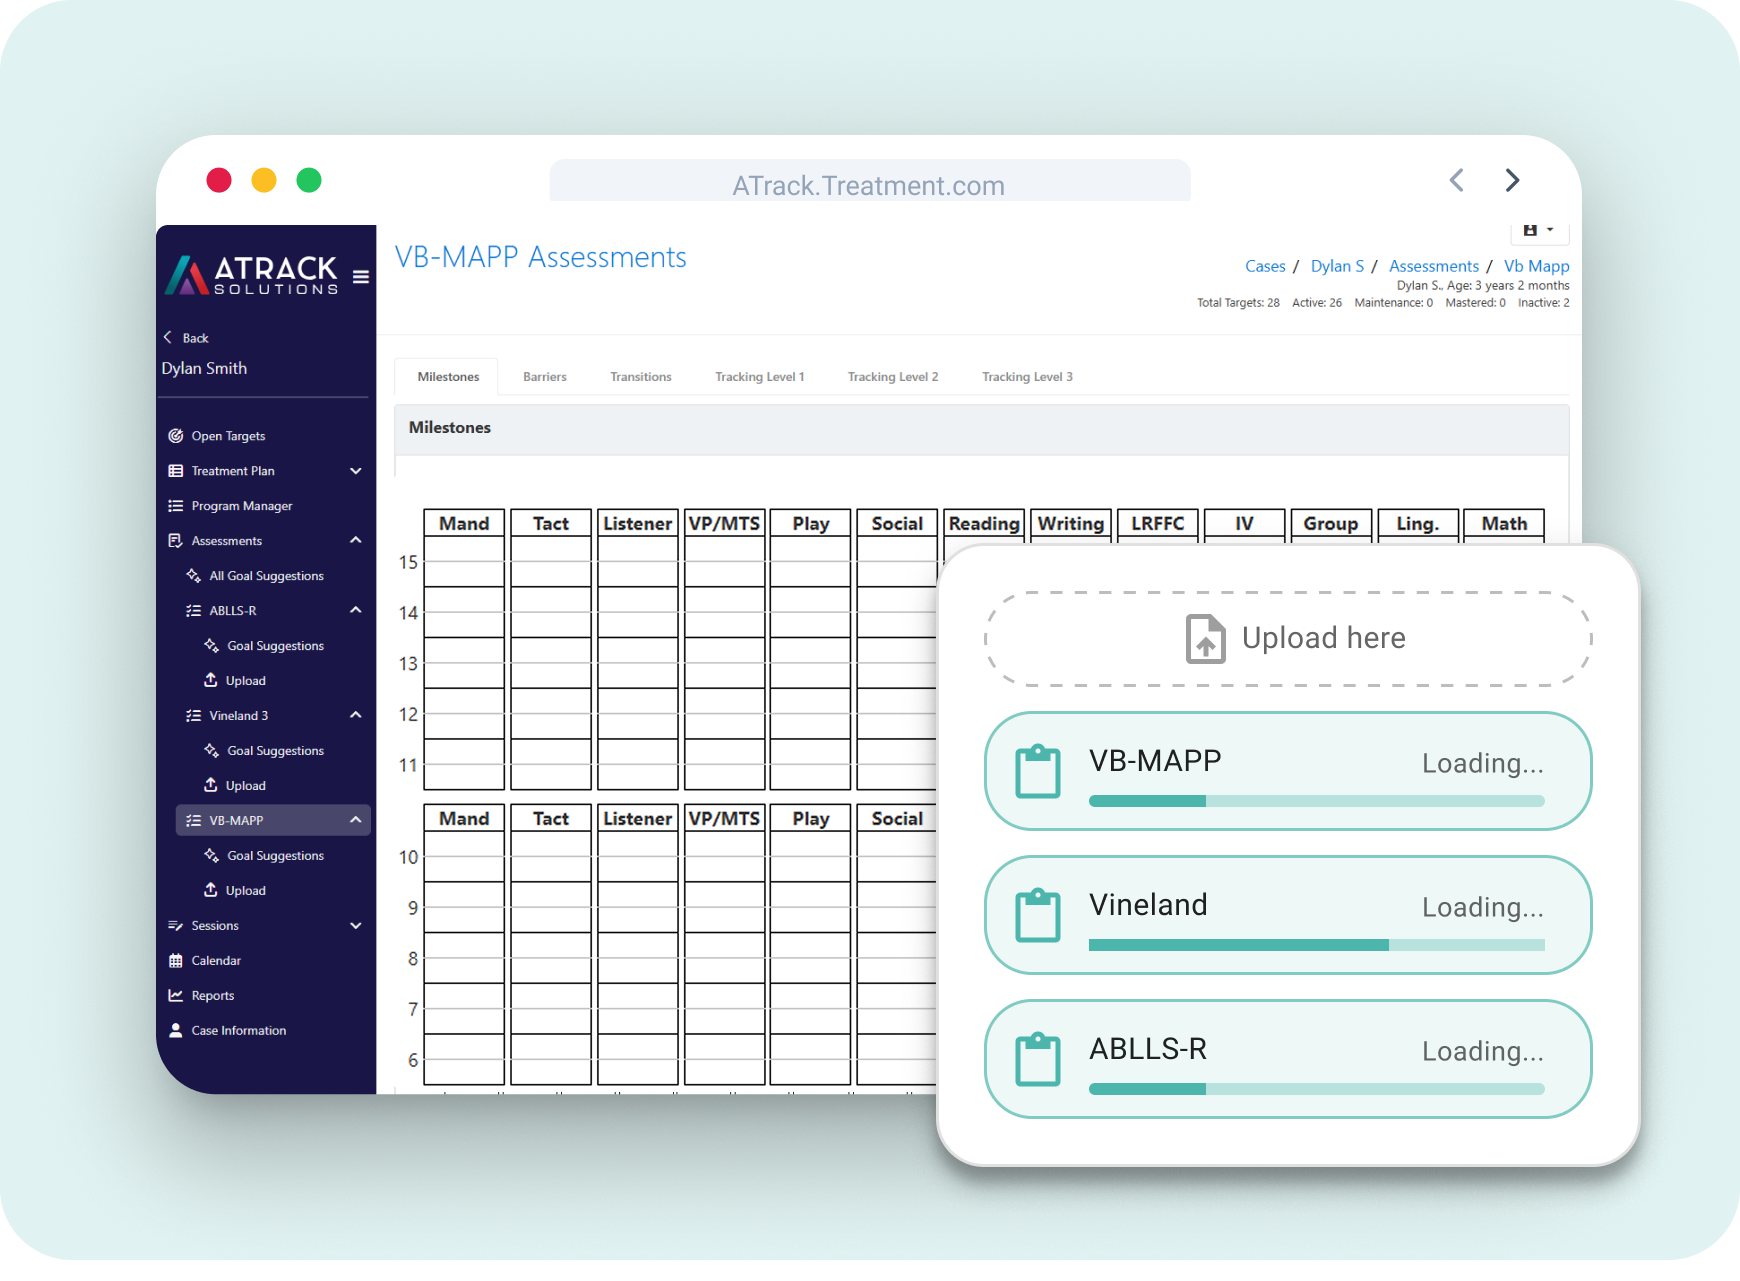Click the Reading column header
The width and height of the screenshot is (1740, 1281).
point(984,523)
